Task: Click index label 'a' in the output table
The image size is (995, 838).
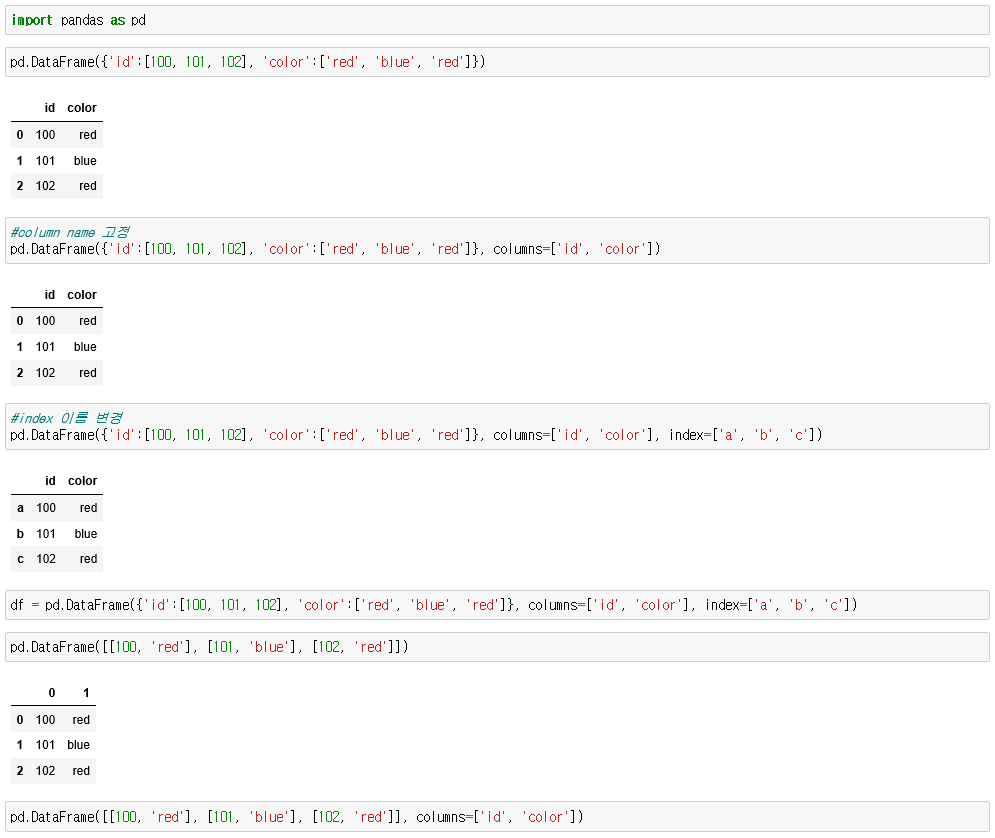Action: [x=20, y=508]
